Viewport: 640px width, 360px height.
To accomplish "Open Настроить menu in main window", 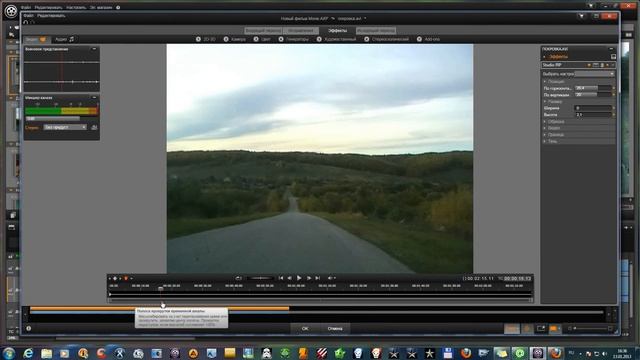I will point(76,7).
